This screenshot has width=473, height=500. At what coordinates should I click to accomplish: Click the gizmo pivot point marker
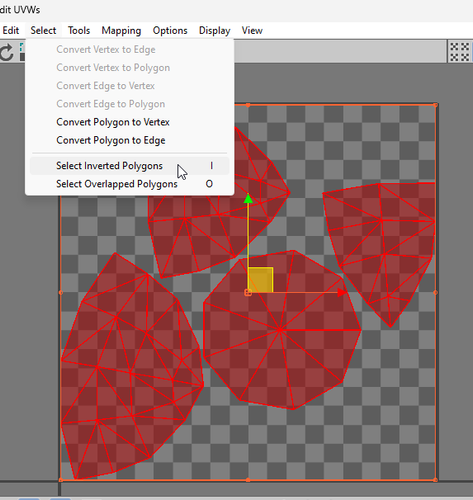[248, 293]
